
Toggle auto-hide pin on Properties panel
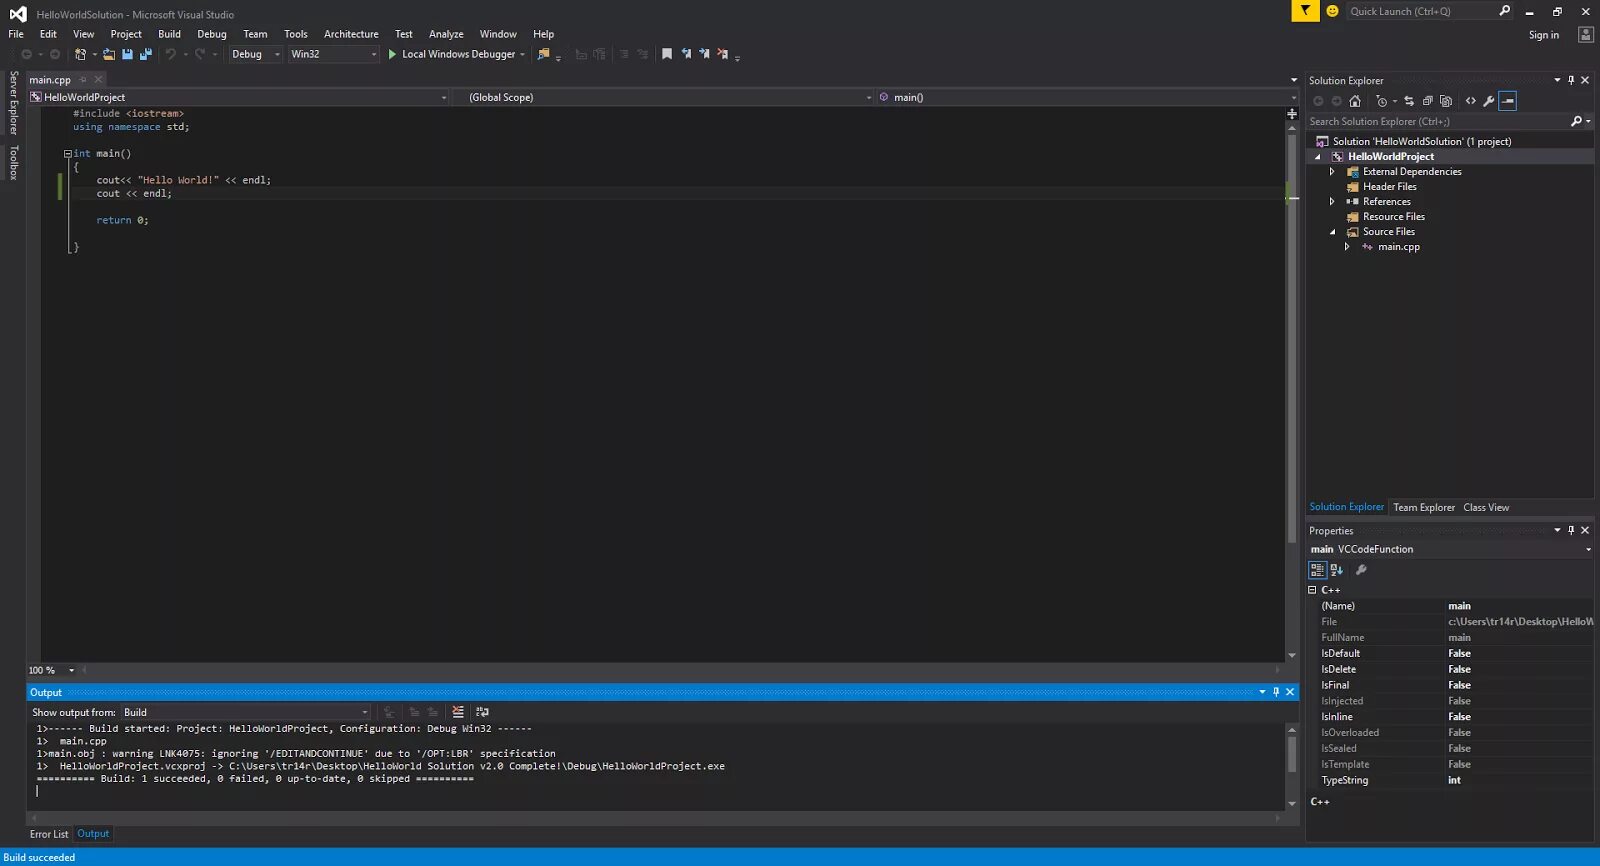(1571, 530)
